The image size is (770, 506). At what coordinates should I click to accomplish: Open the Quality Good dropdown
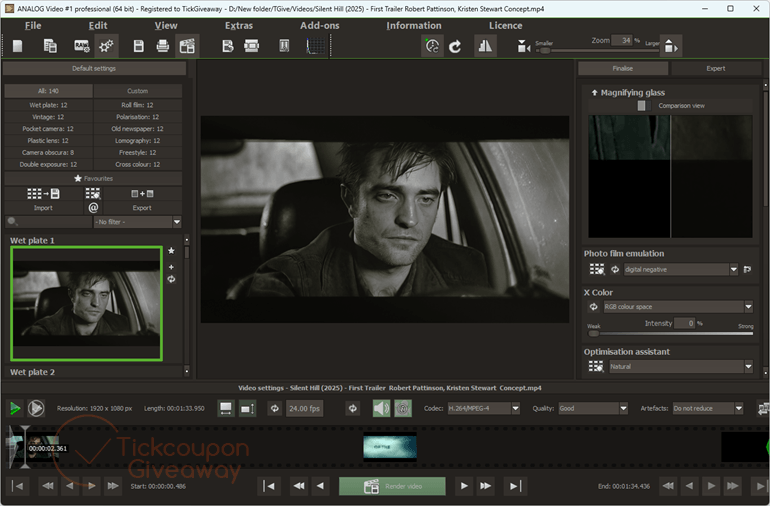pyautogui.click(x=593, y=408)
